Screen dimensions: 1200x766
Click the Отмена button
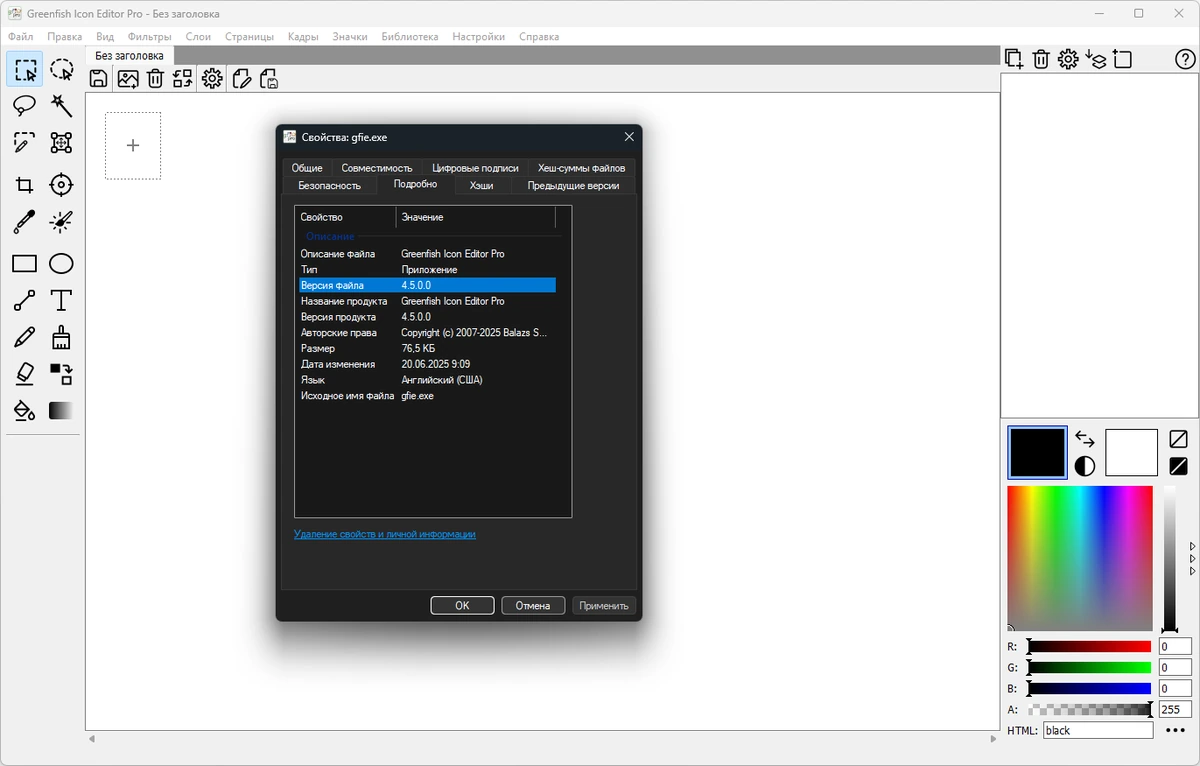click(x=533, y=605)
